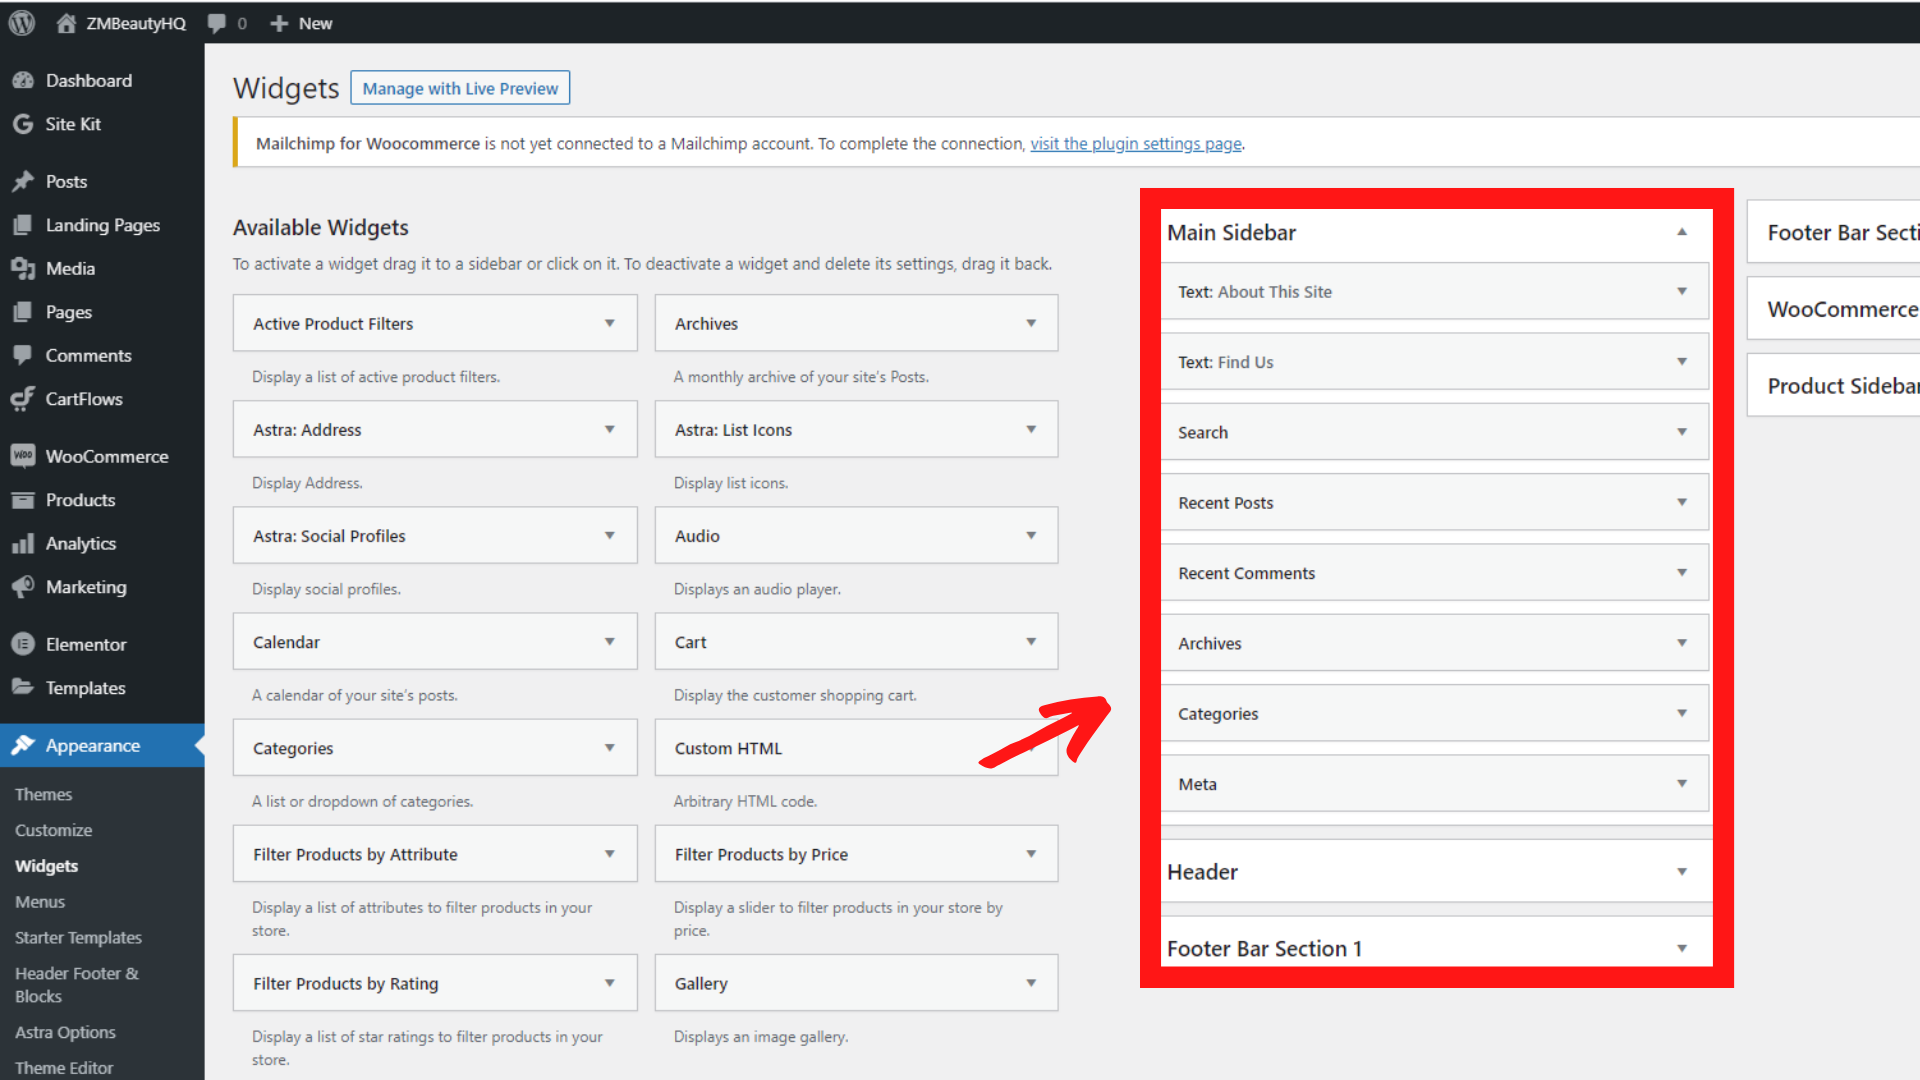The width and height of the screenshot is (1920, 1080).
Task: Expand the Active Product Filters widget
Action: point(609,323)
